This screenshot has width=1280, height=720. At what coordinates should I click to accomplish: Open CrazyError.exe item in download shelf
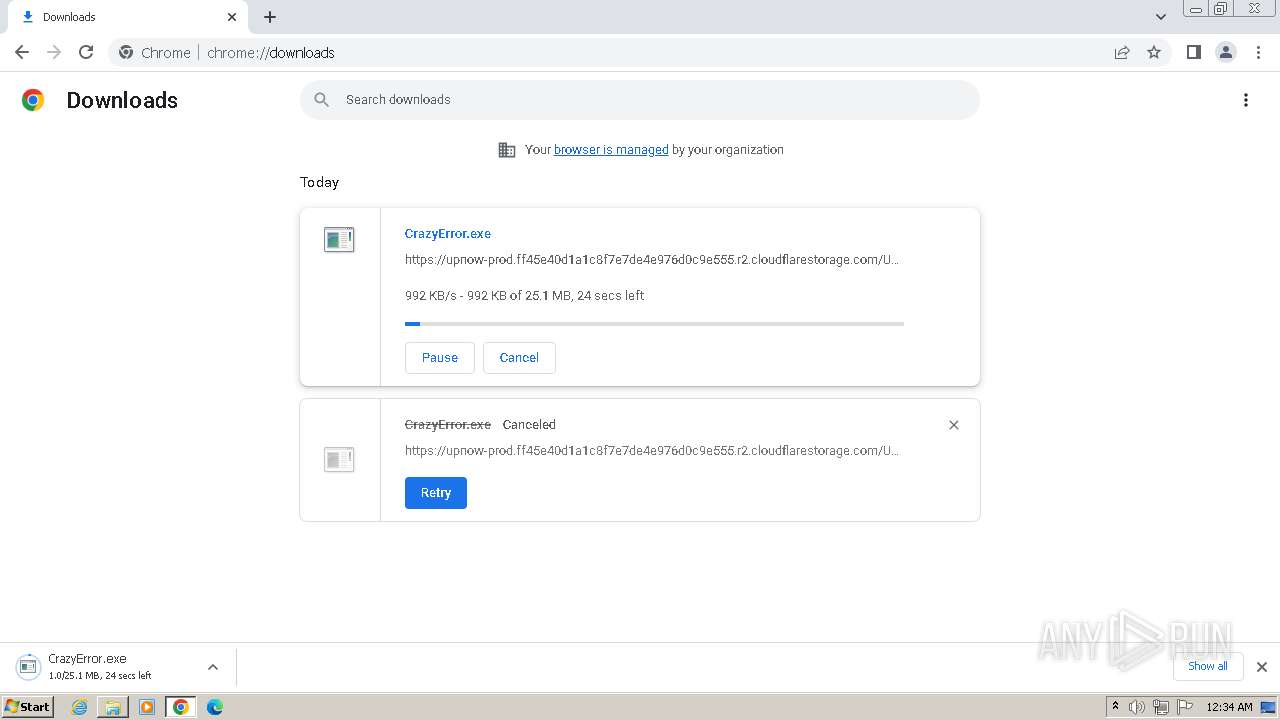100,667
